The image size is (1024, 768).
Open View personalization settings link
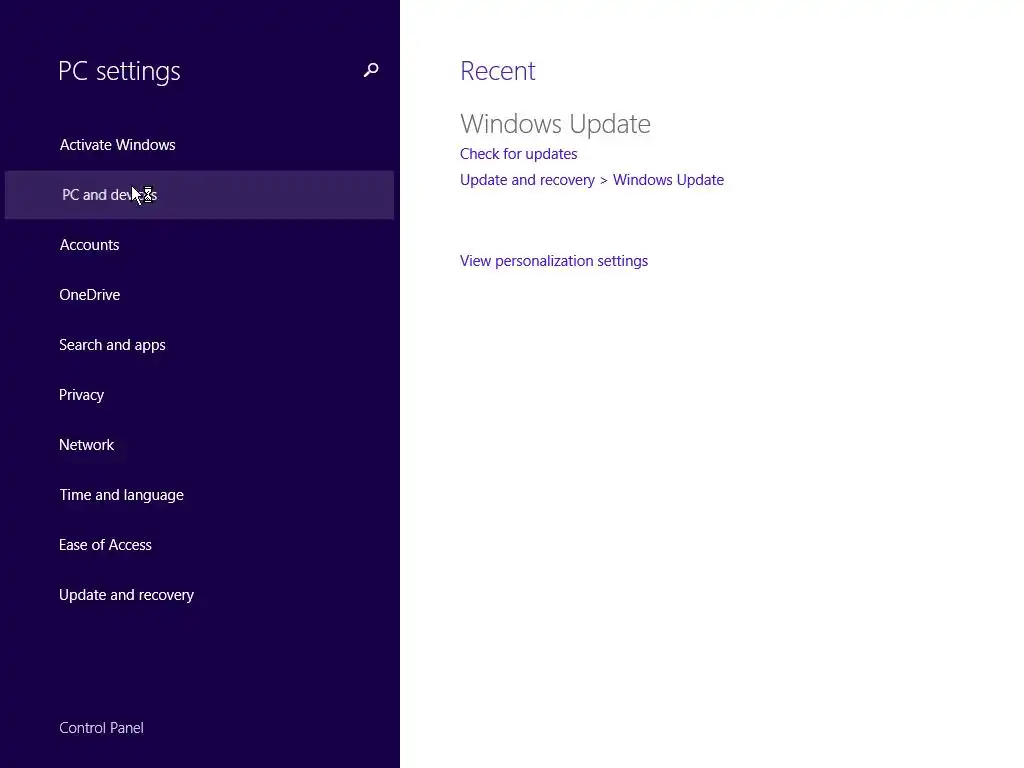554,261
